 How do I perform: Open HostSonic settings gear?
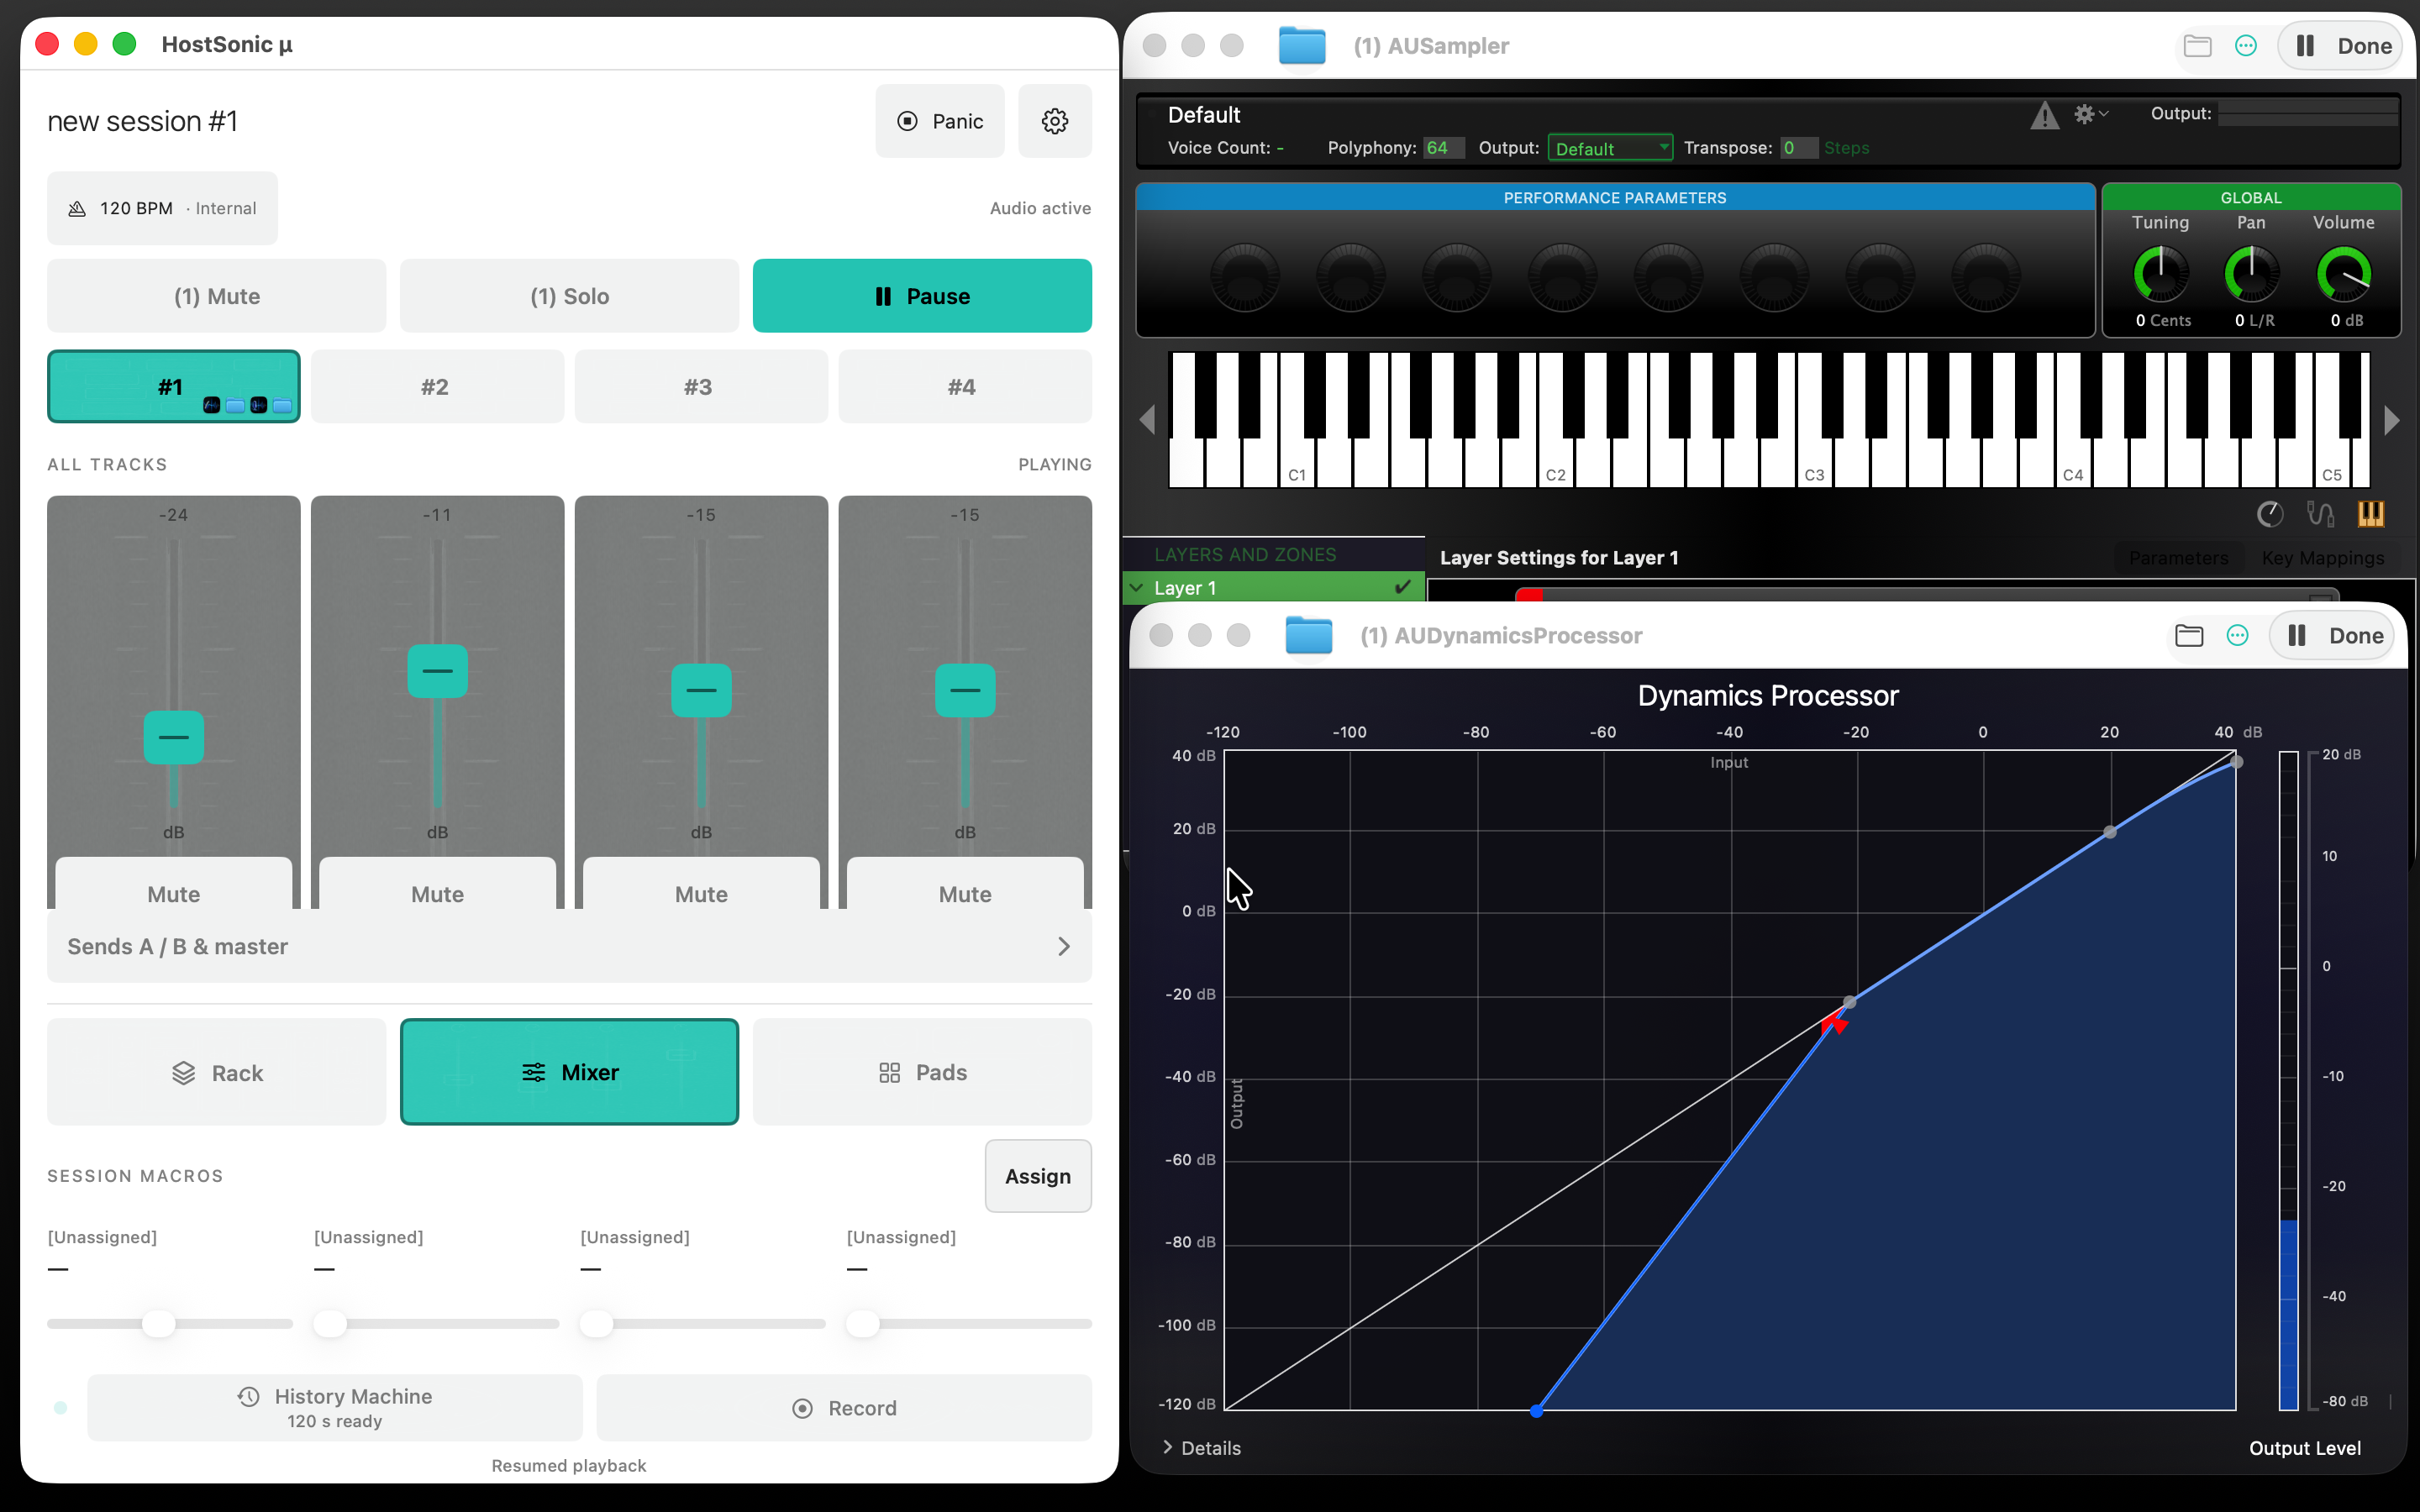pyautogui.click(x=1054, y=121)
